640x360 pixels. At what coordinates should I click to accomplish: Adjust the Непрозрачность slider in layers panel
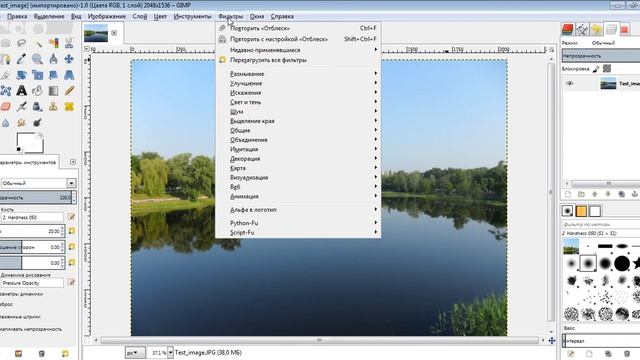(601, 56)
